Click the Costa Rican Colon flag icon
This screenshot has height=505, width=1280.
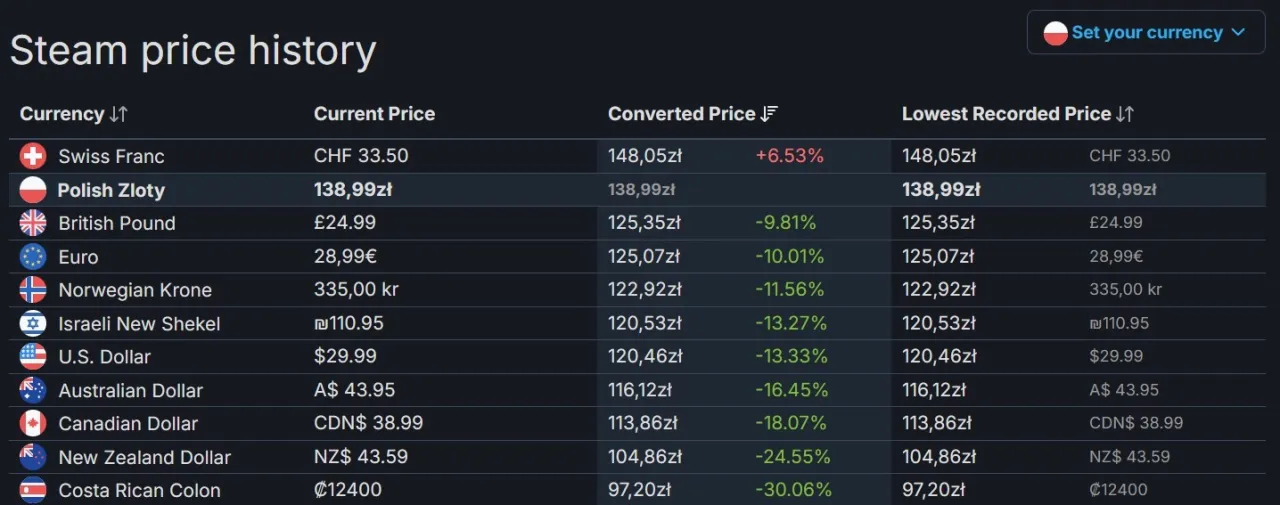tap(33, 491)
